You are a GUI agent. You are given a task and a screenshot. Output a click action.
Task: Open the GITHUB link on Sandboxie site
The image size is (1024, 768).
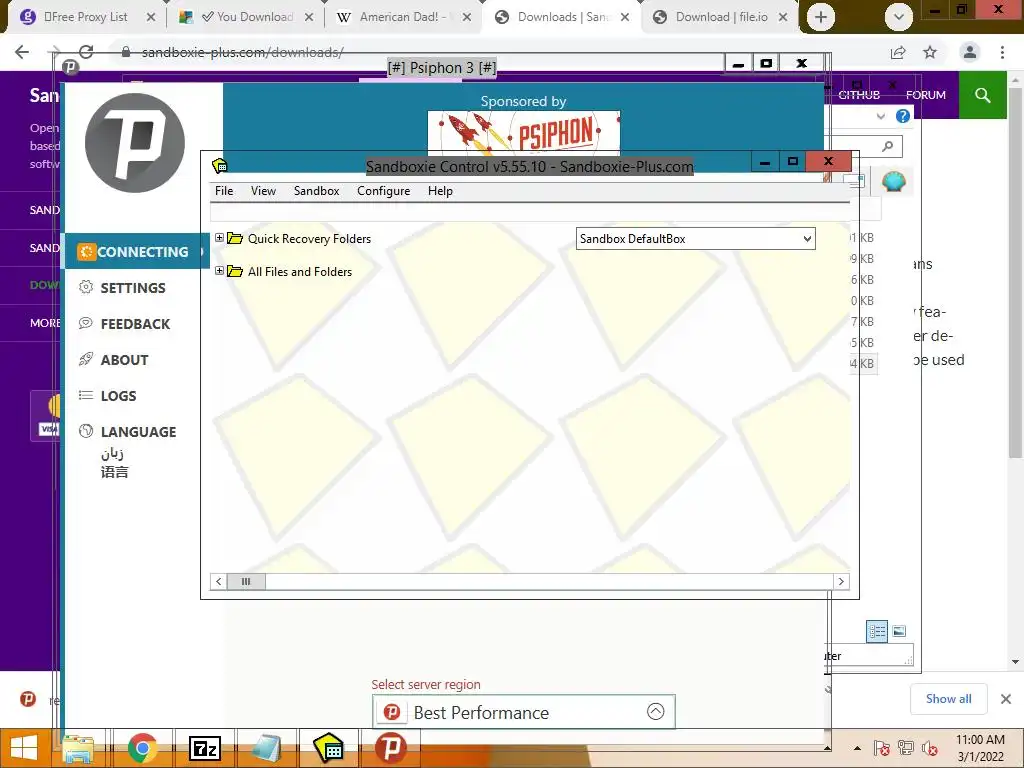[859, 95]
